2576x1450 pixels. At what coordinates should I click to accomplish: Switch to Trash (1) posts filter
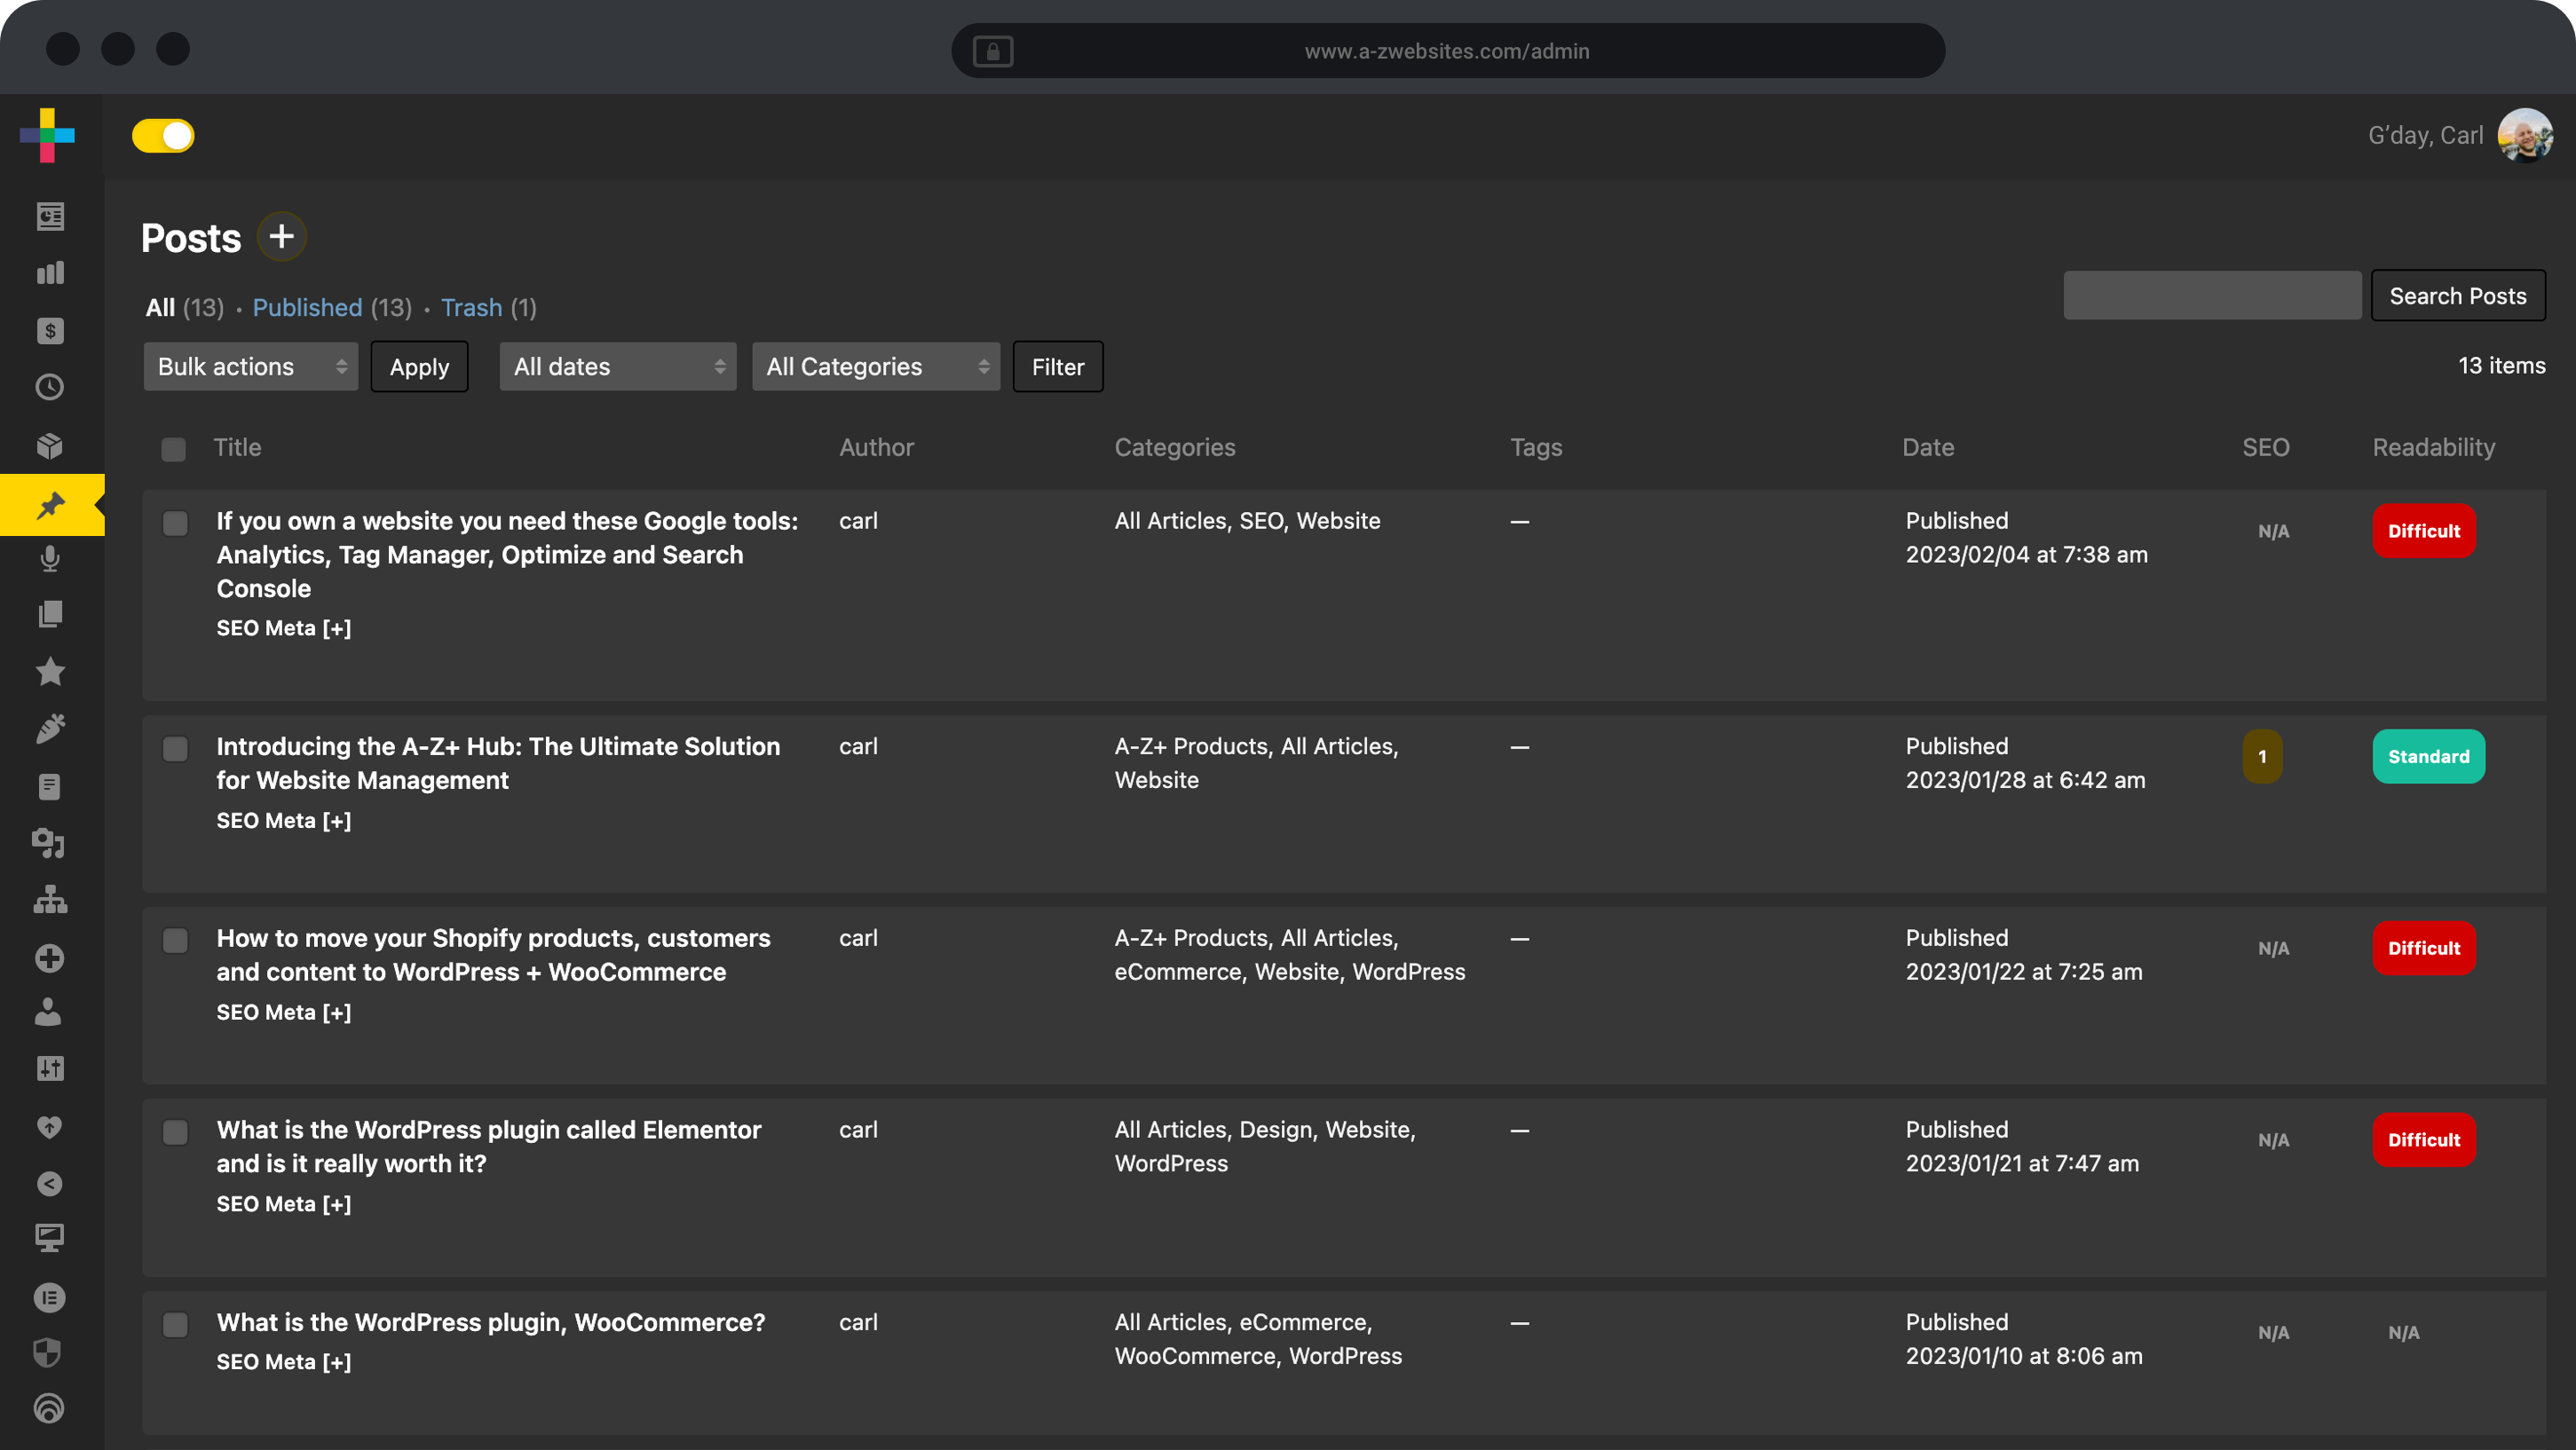click(x=489, y=308)
